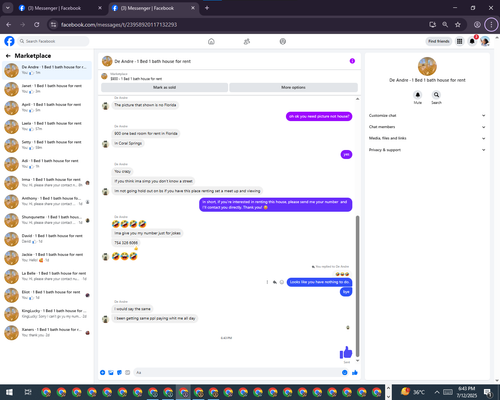Attach a file using the photo icon
Viewport: 500px width, 400px height.
tap(111, 372)
